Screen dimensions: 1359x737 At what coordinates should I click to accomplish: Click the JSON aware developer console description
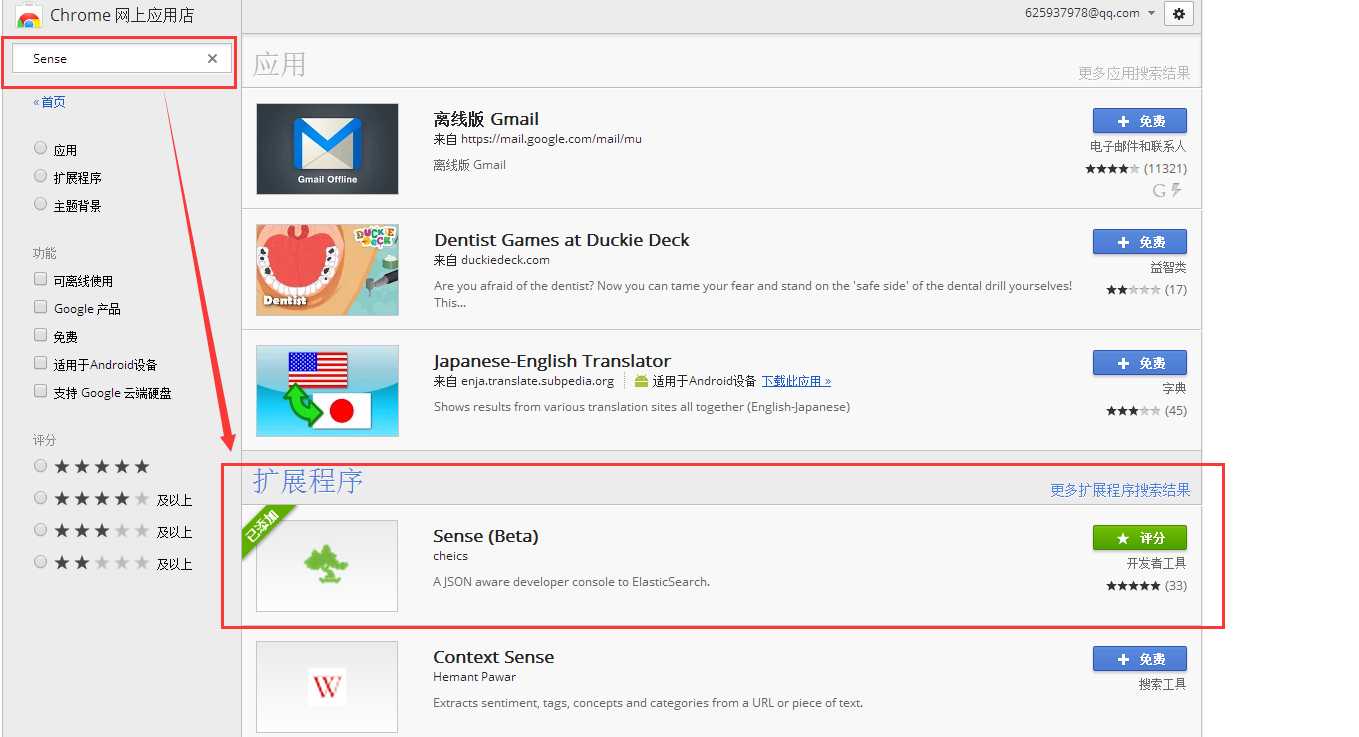571,582
